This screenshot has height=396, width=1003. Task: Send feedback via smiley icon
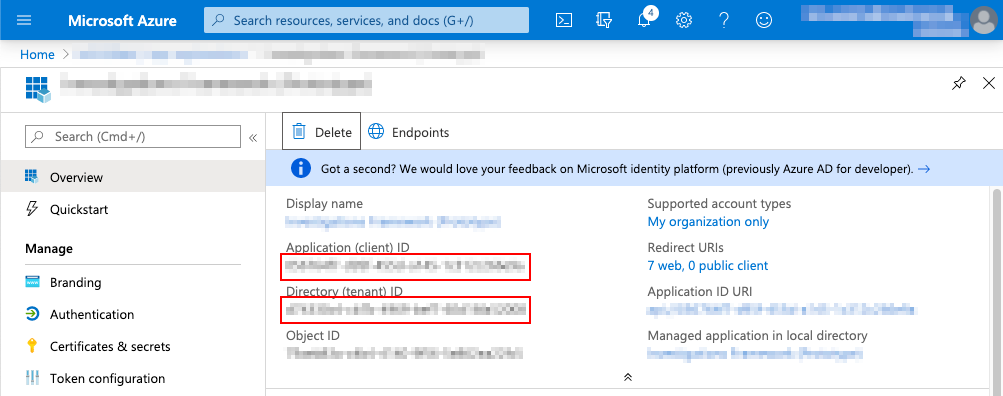[764, 20]
